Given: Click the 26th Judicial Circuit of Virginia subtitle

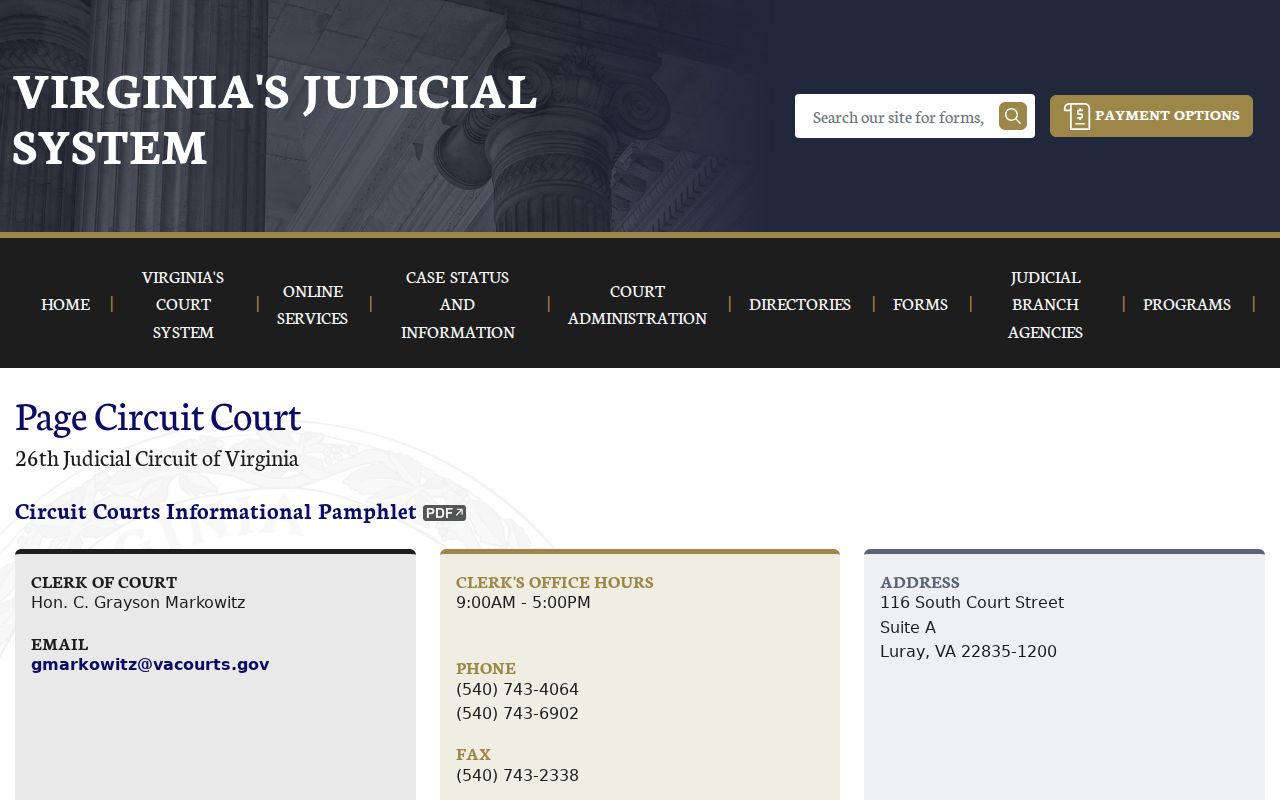Looking at the screenshot, I should pos(157,458).
